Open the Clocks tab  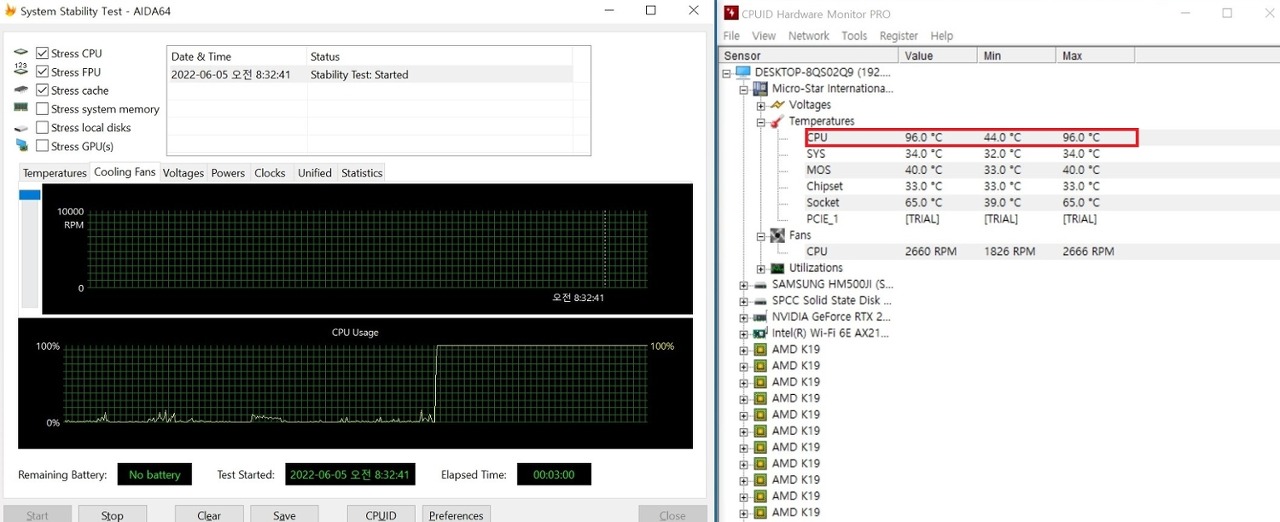[270, 173]
